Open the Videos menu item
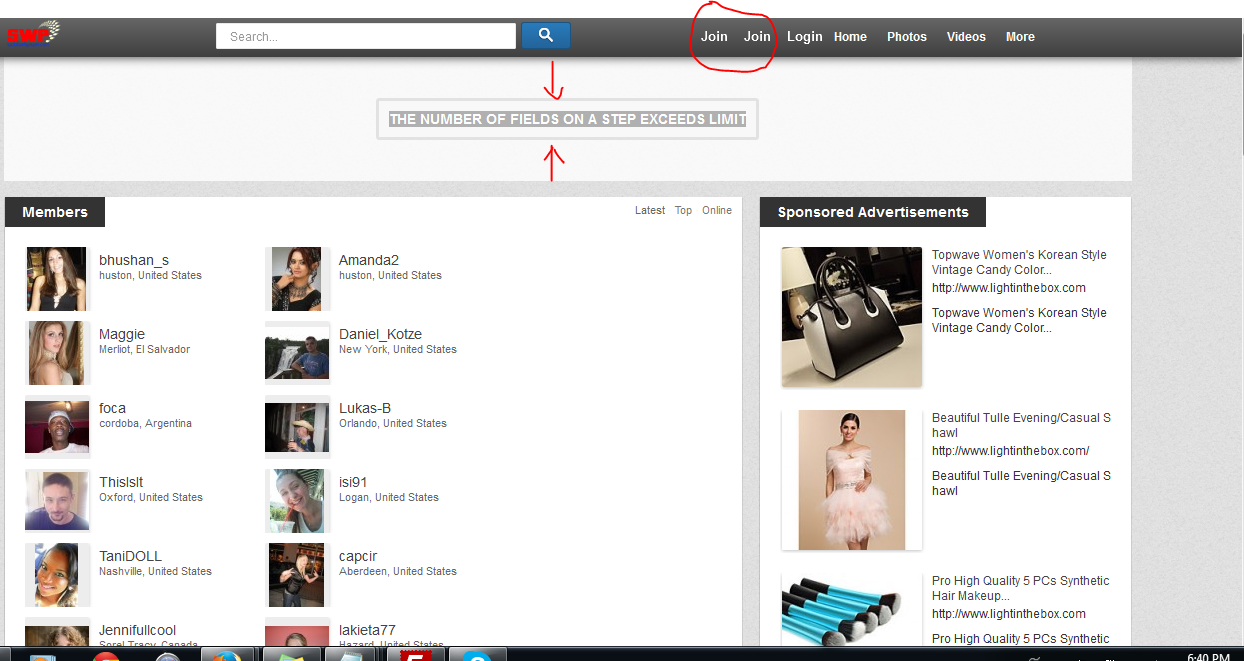This screenshot has height=661, width=1244. click(x=966, y=37)
